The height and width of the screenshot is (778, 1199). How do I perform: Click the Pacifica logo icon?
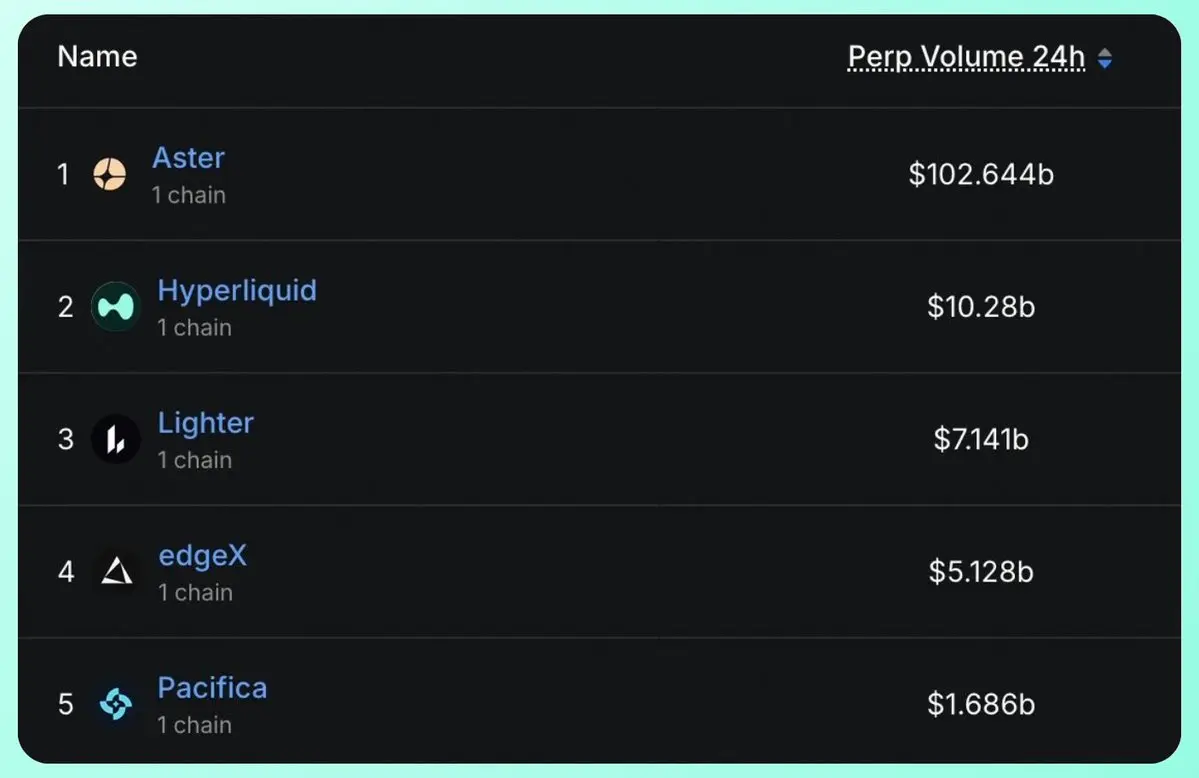(x=115, y=704)
